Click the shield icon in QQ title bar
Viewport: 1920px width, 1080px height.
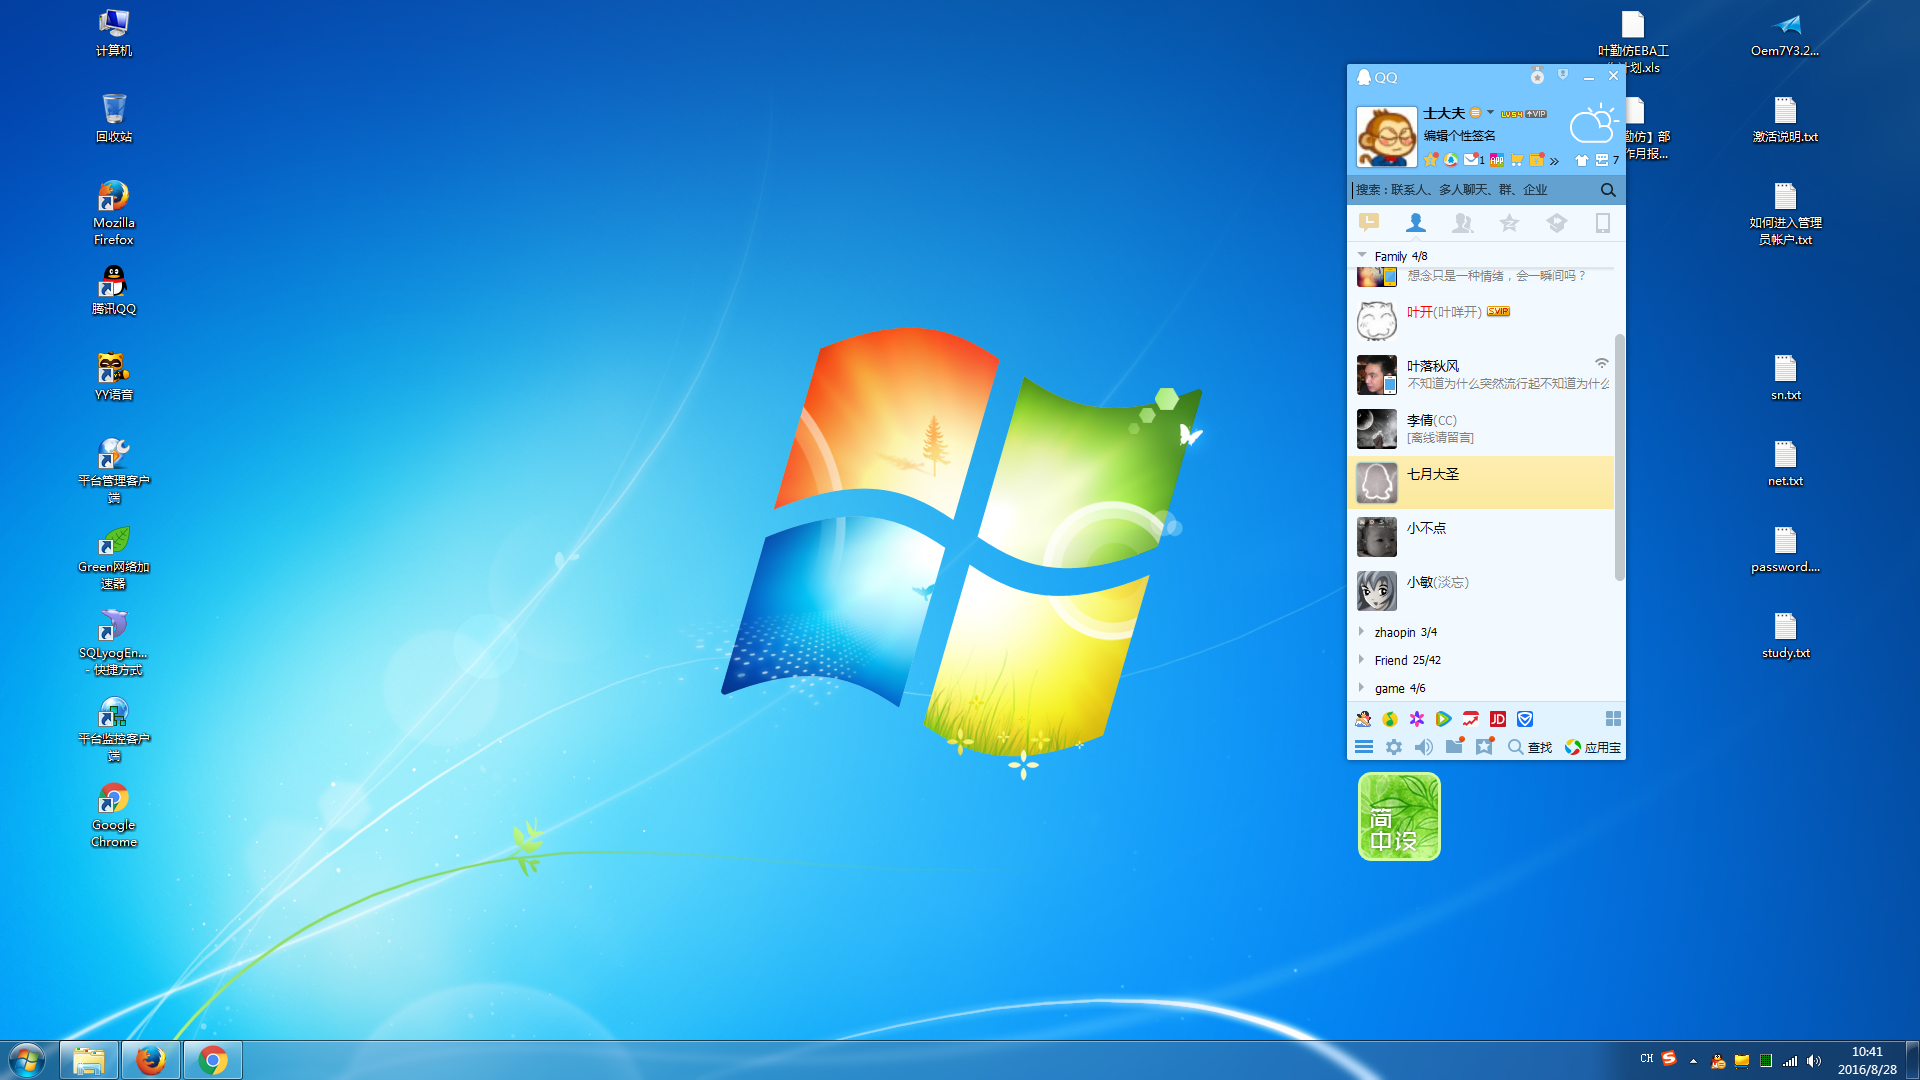[x=1563, y=75]
